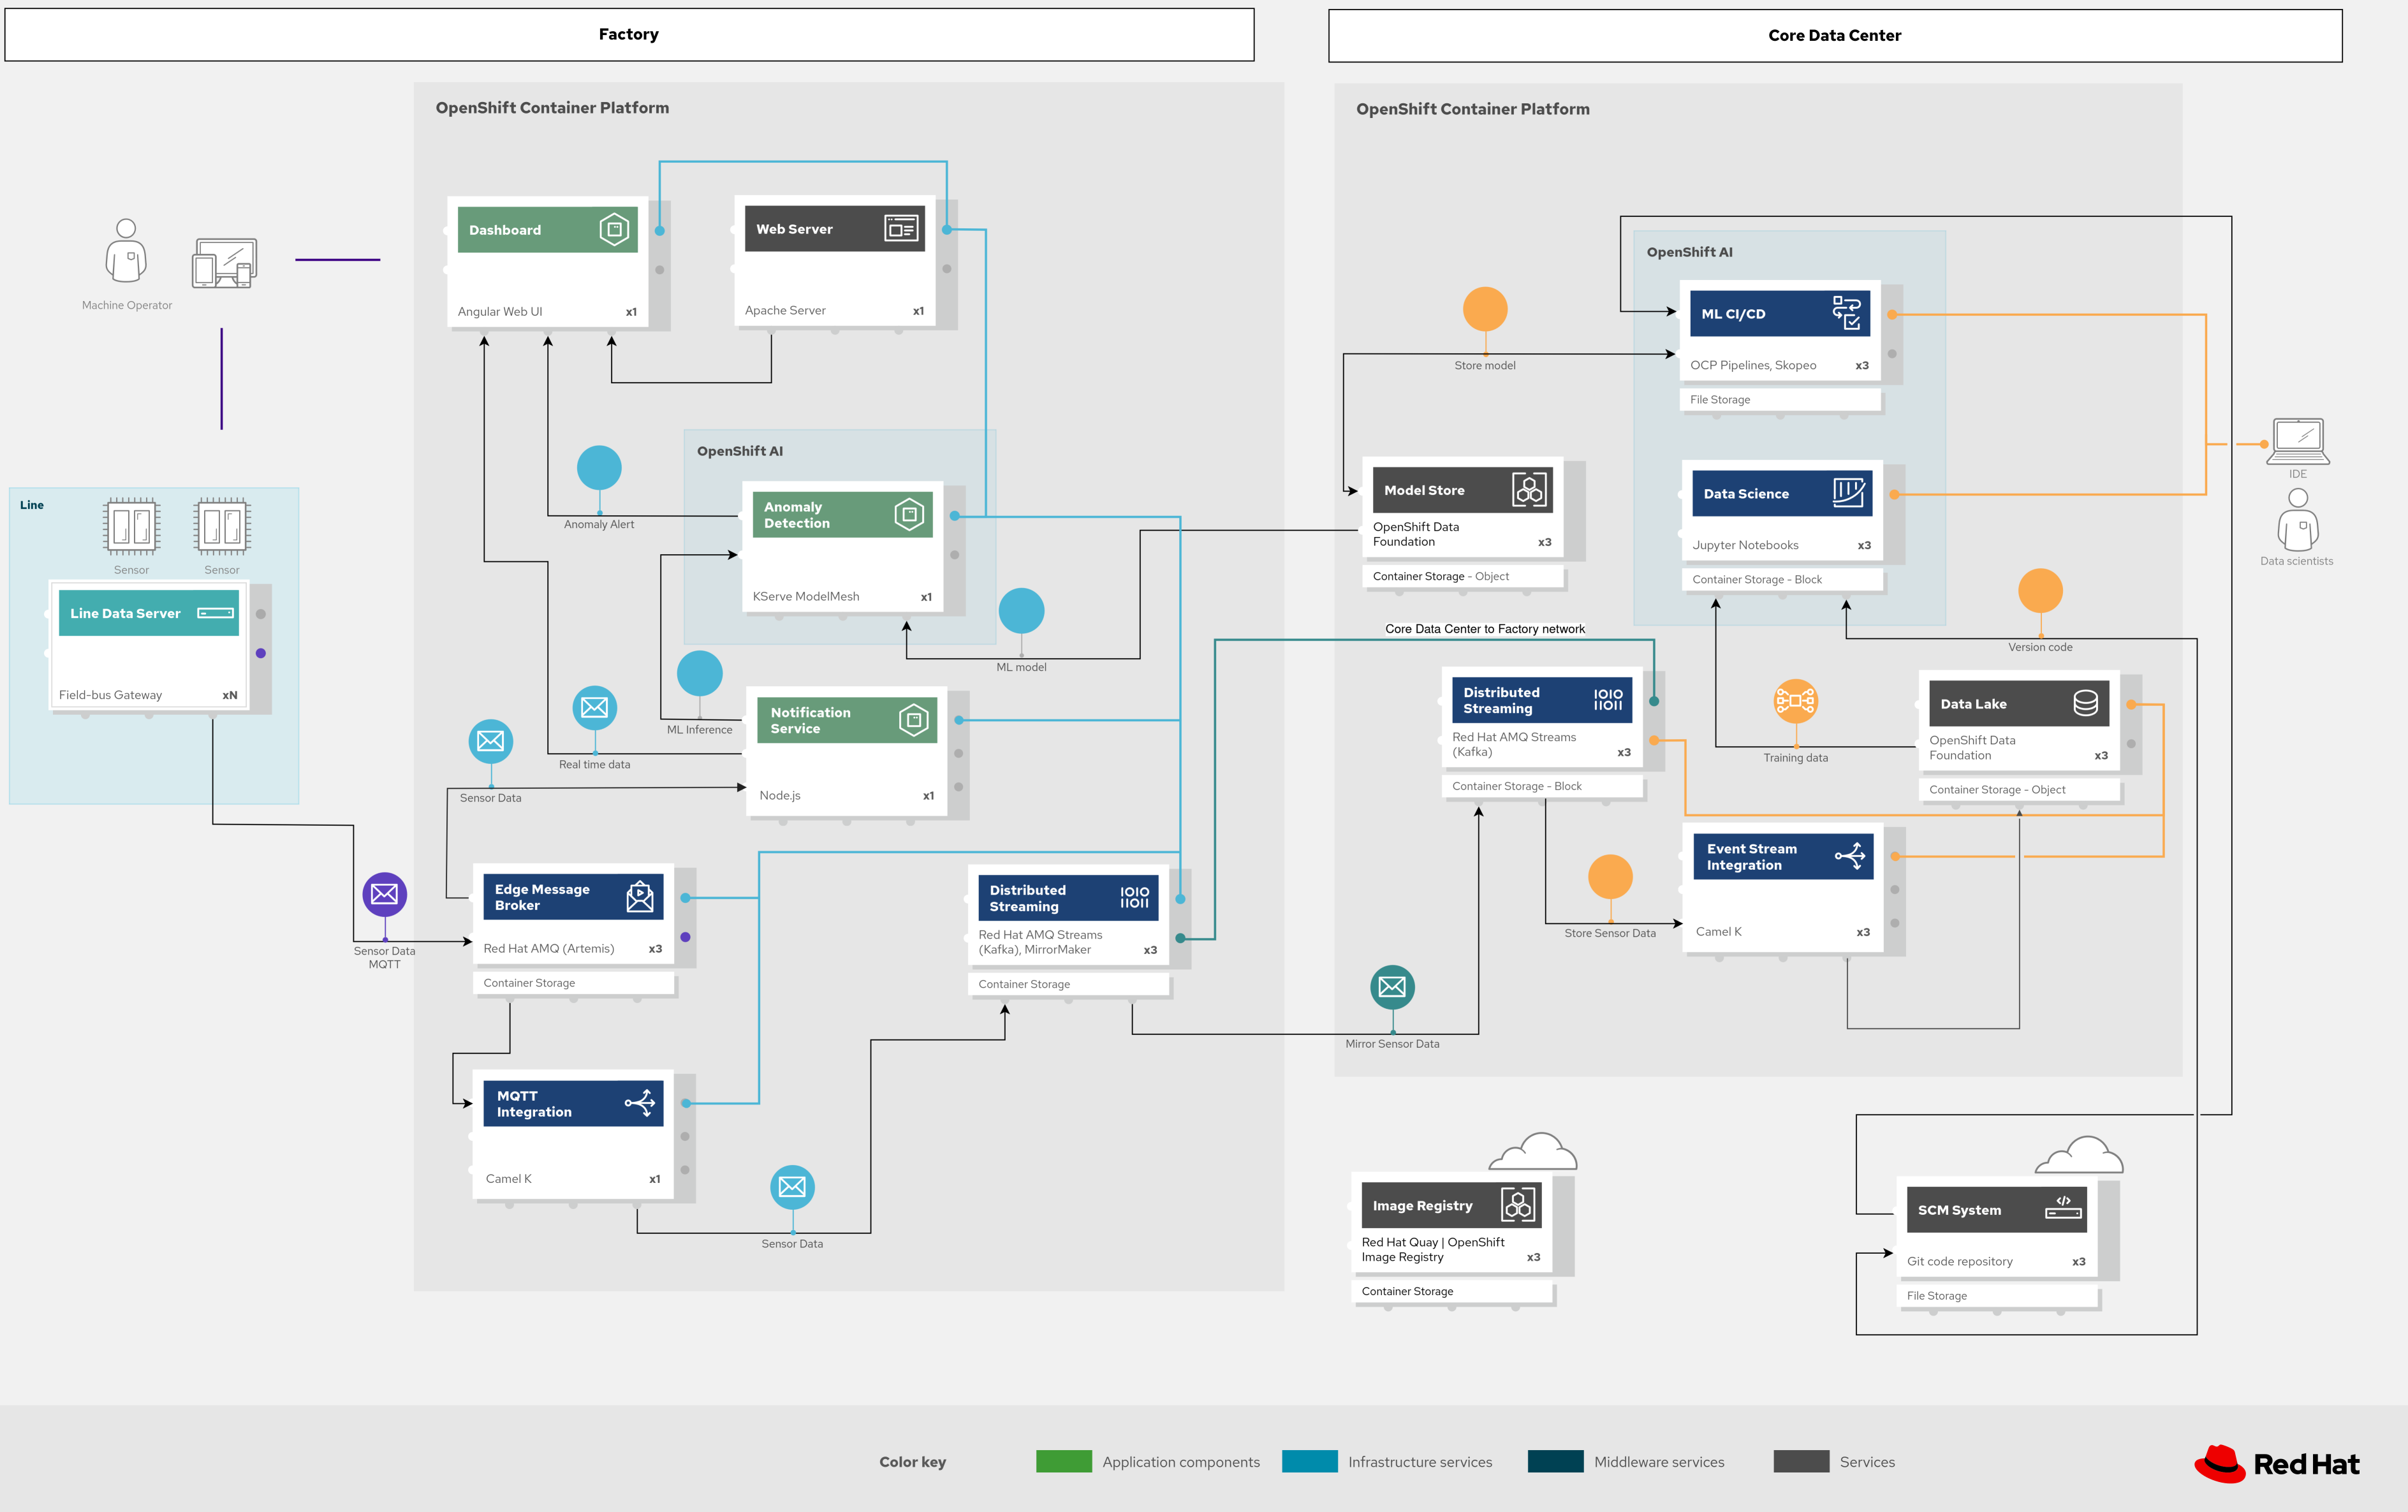Select the devices icon beside Machine Operator
2408x1512 pixels.
coord(225,263)
